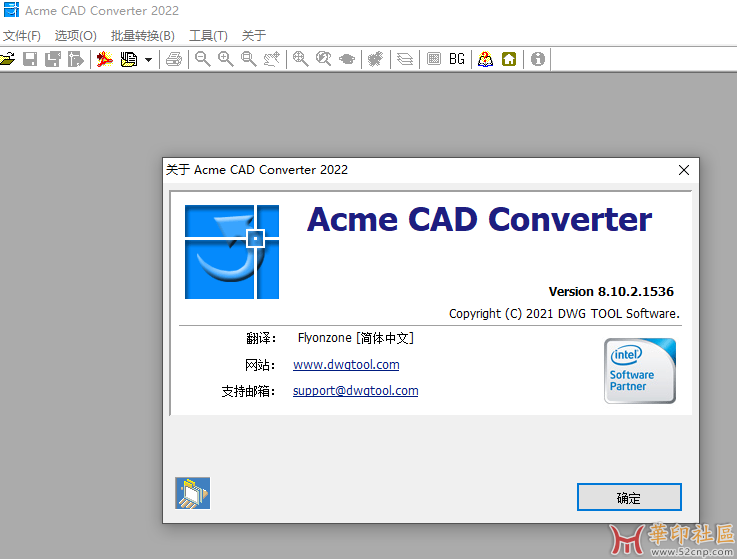Screen dimensions: 737x559
Task: Click the Flyonzone [简体中文] translator text
Action: point(356,338)
